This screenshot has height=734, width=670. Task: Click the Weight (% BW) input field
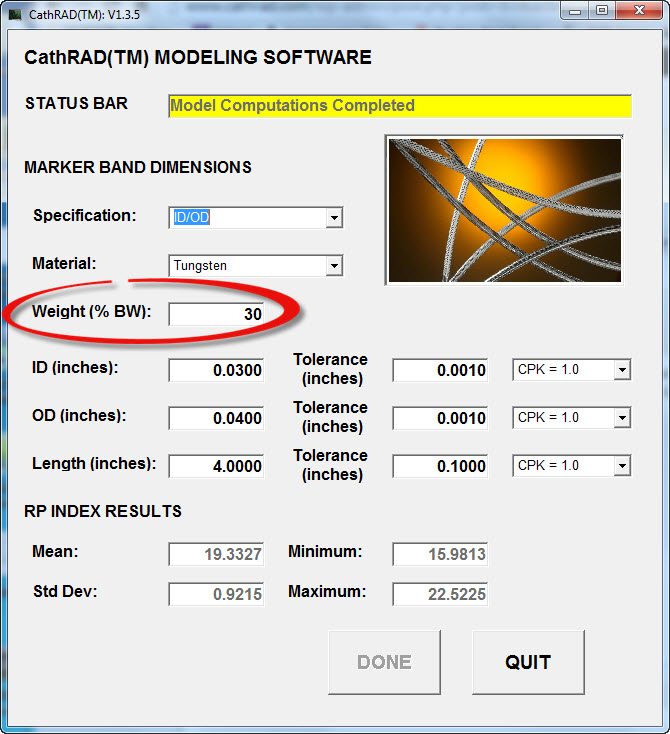pyautogui.click(x=216, y=314)
